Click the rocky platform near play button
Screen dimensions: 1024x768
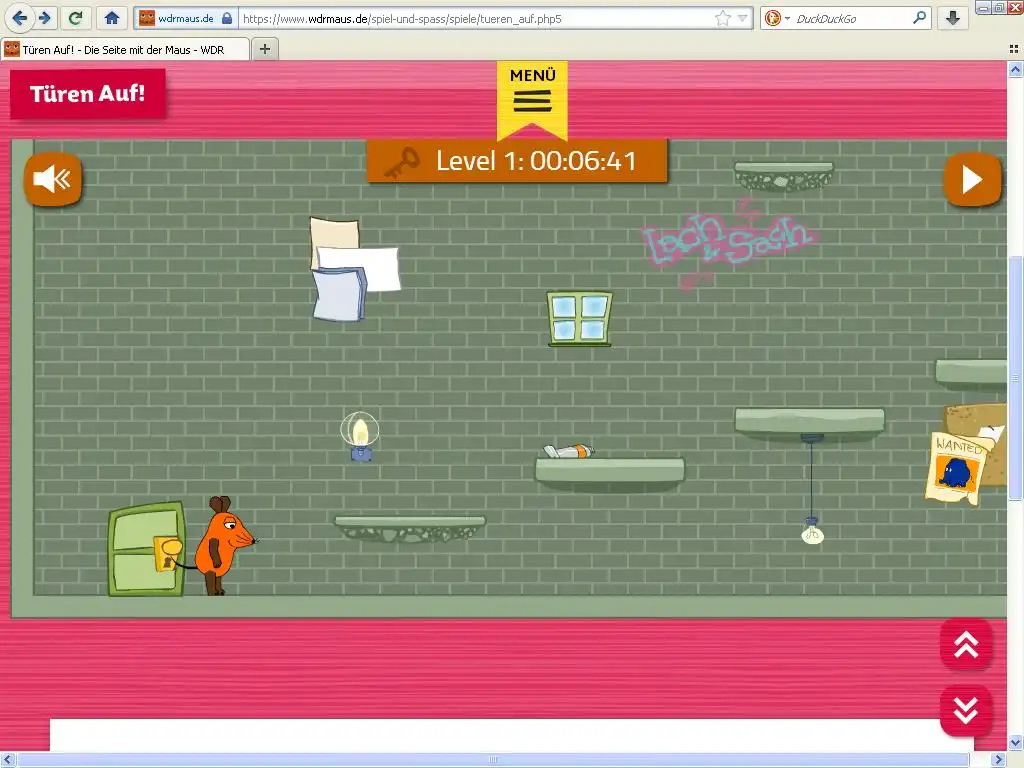tap(784, 177)
